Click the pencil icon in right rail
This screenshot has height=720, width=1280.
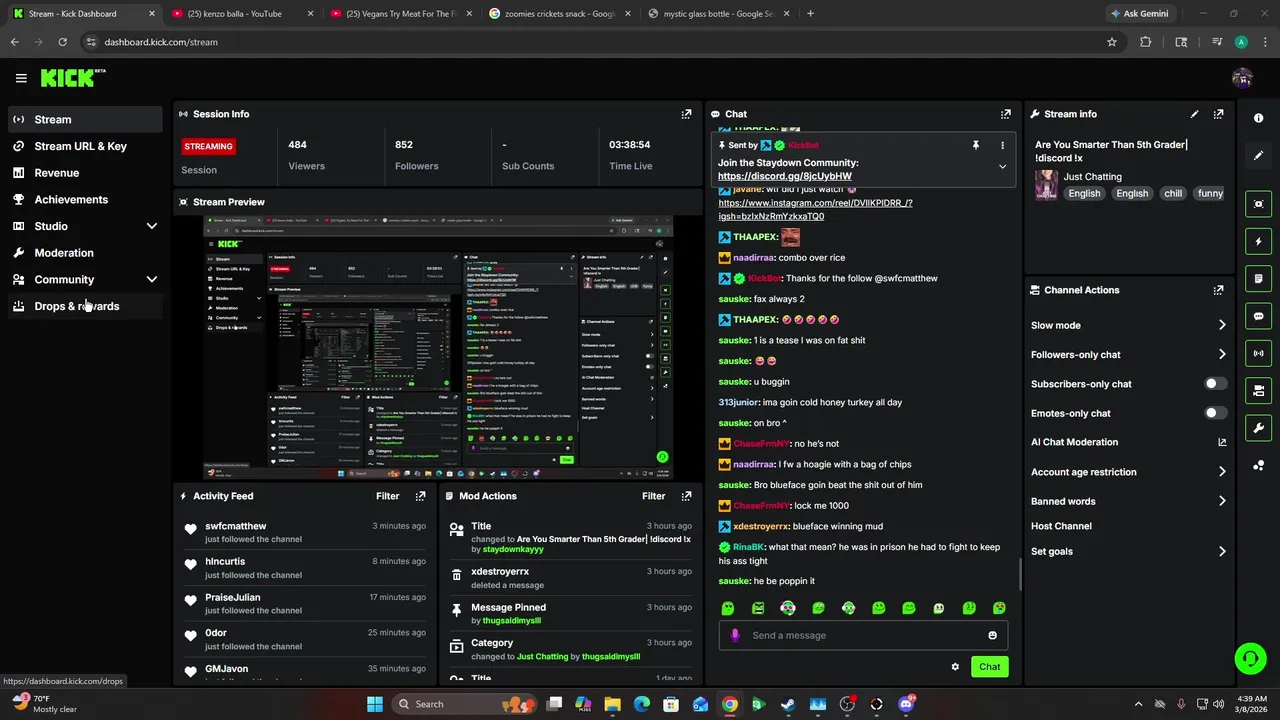[1258, 156]
